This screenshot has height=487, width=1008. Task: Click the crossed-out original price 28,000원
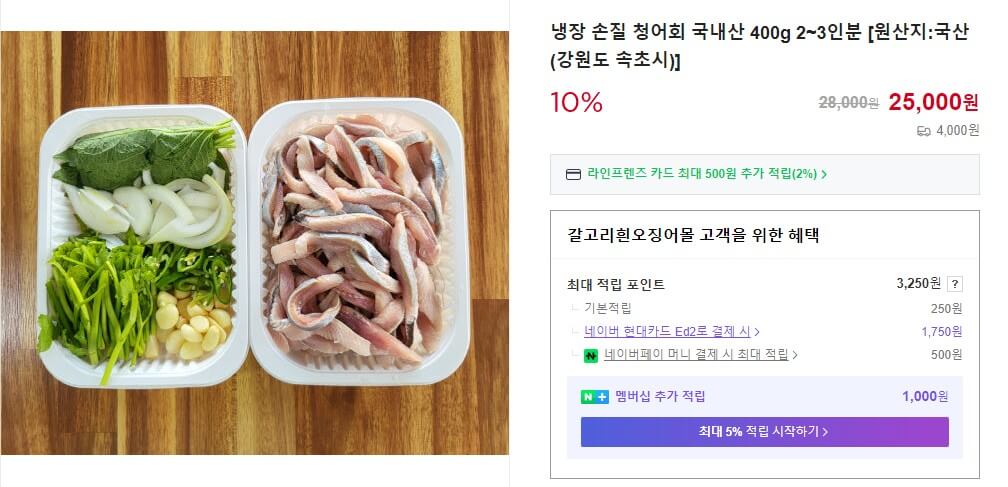848,103
